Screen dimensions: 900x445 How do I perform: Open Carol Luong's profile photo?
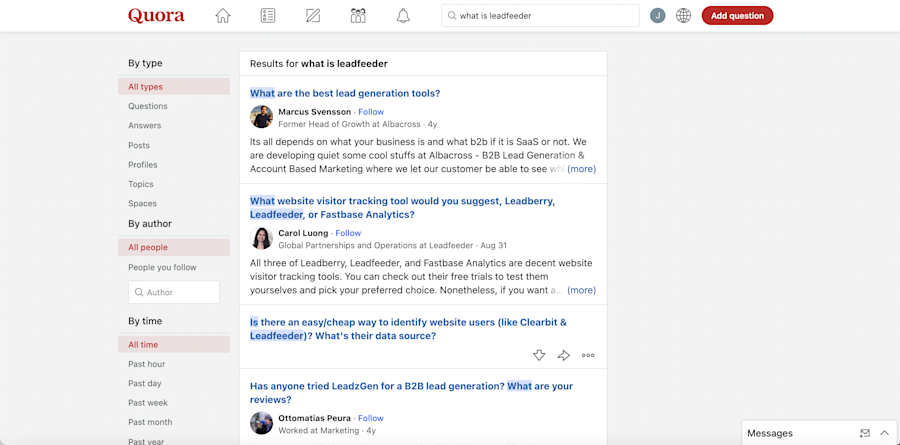point(261,238)
